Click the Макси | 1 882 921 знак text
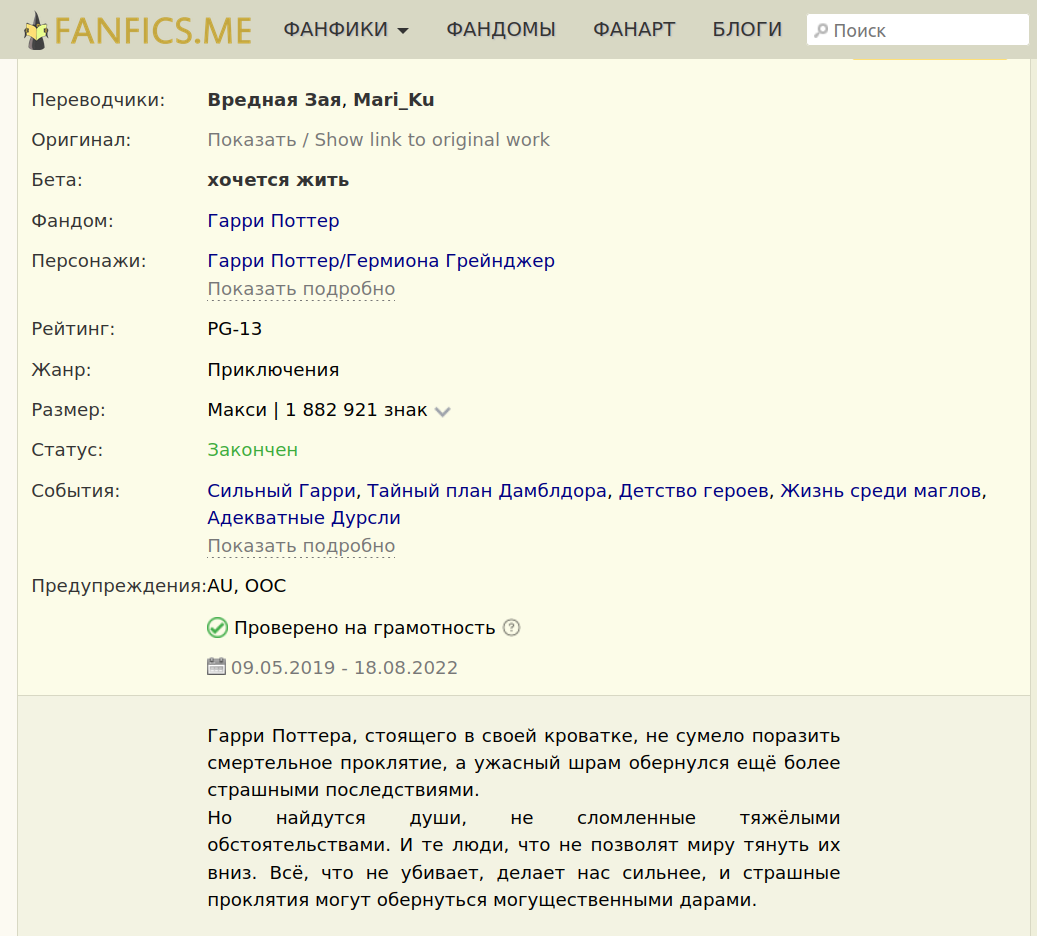This screenshot has width=1037, height=936. (x=317, y=410)
